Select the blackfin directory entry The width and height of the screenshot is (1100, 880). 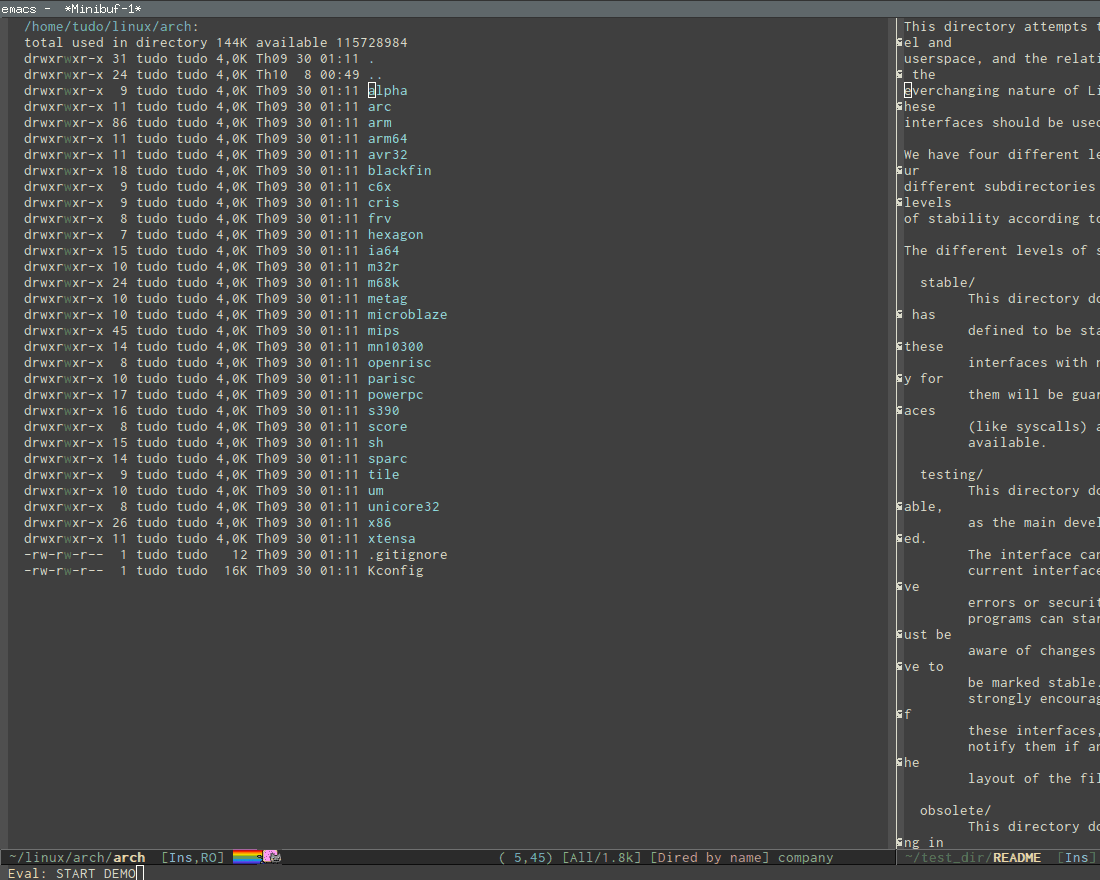coord(399,170)
